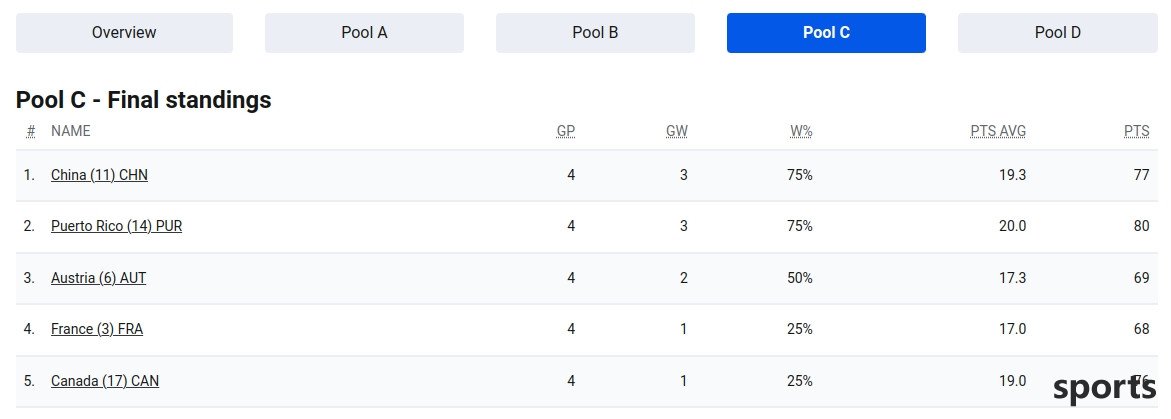The image size is (1171, 419).
Task: Click the GP column header
Action: [566, 131]
